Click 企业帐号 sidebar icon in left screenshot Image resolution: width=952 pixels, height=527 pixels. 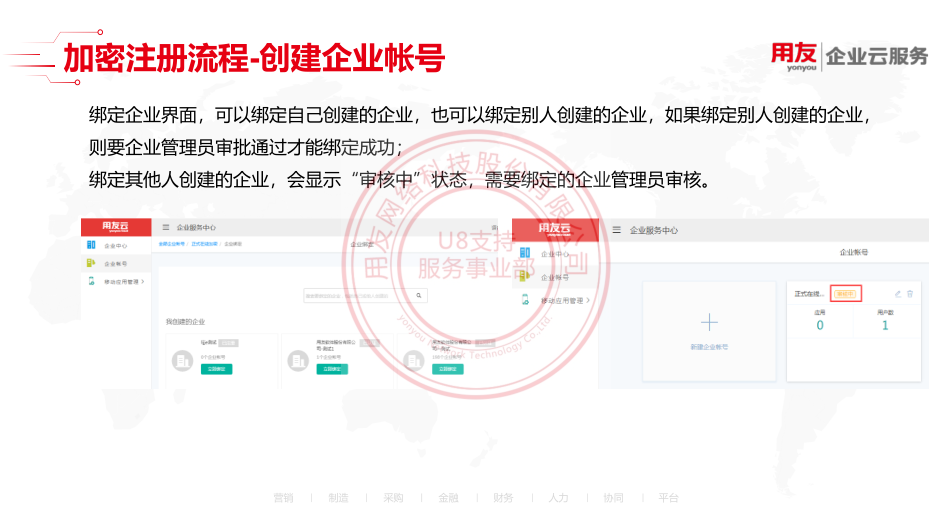91,263
